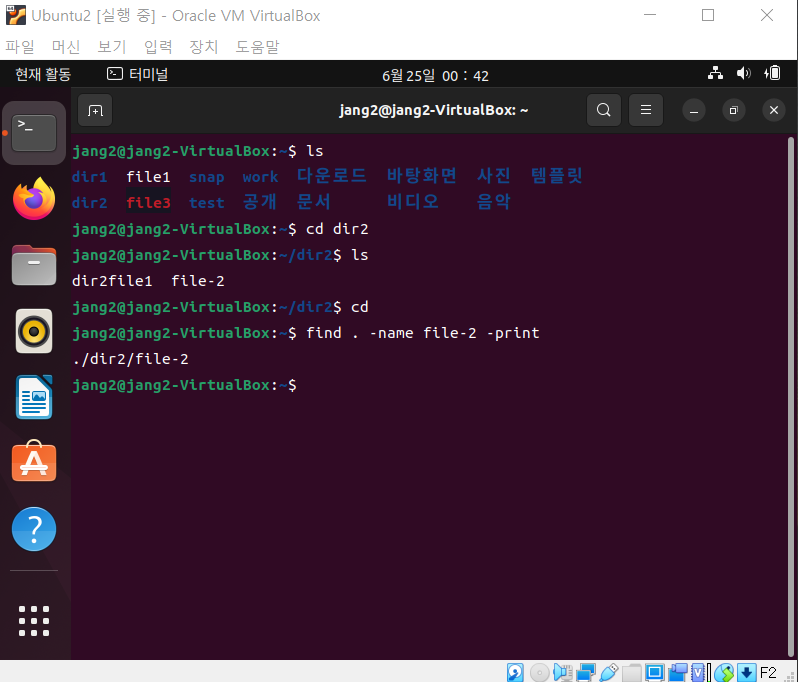798x682 pixels.
Task: Click the find . -name file-2 -print command
Action: click(x=422, y=333)
